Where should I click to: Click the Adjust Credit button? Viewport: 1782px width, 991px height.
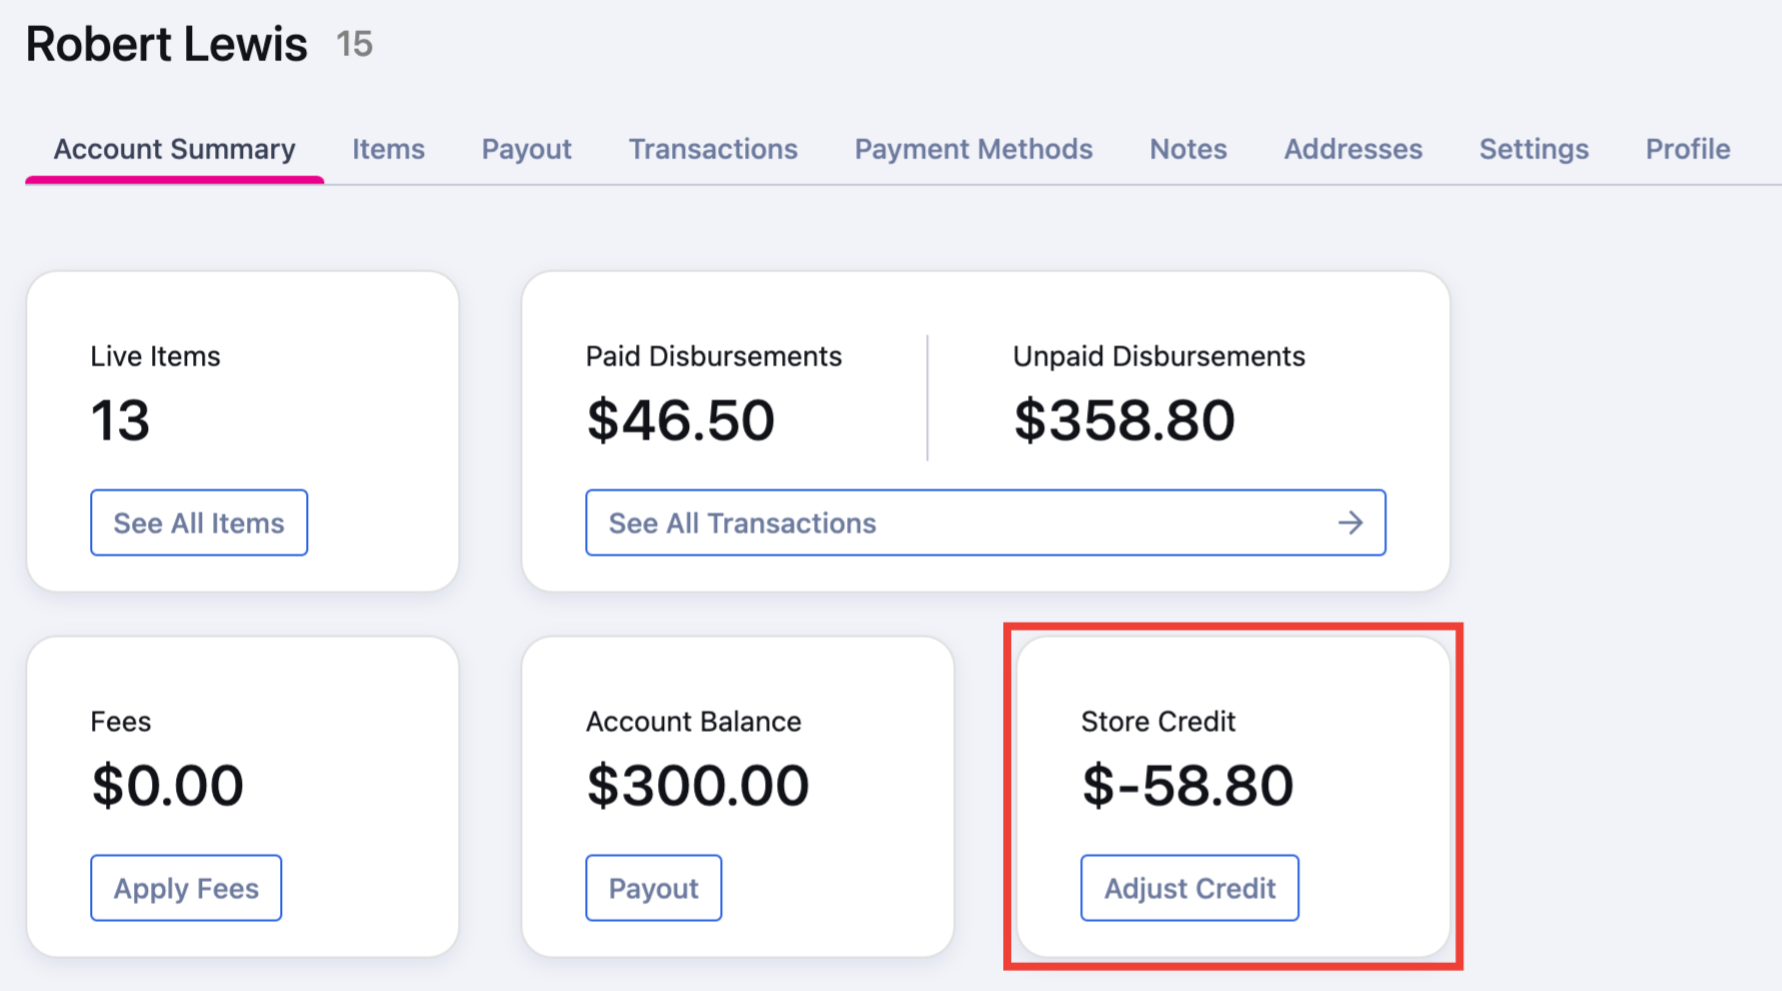1189,887
